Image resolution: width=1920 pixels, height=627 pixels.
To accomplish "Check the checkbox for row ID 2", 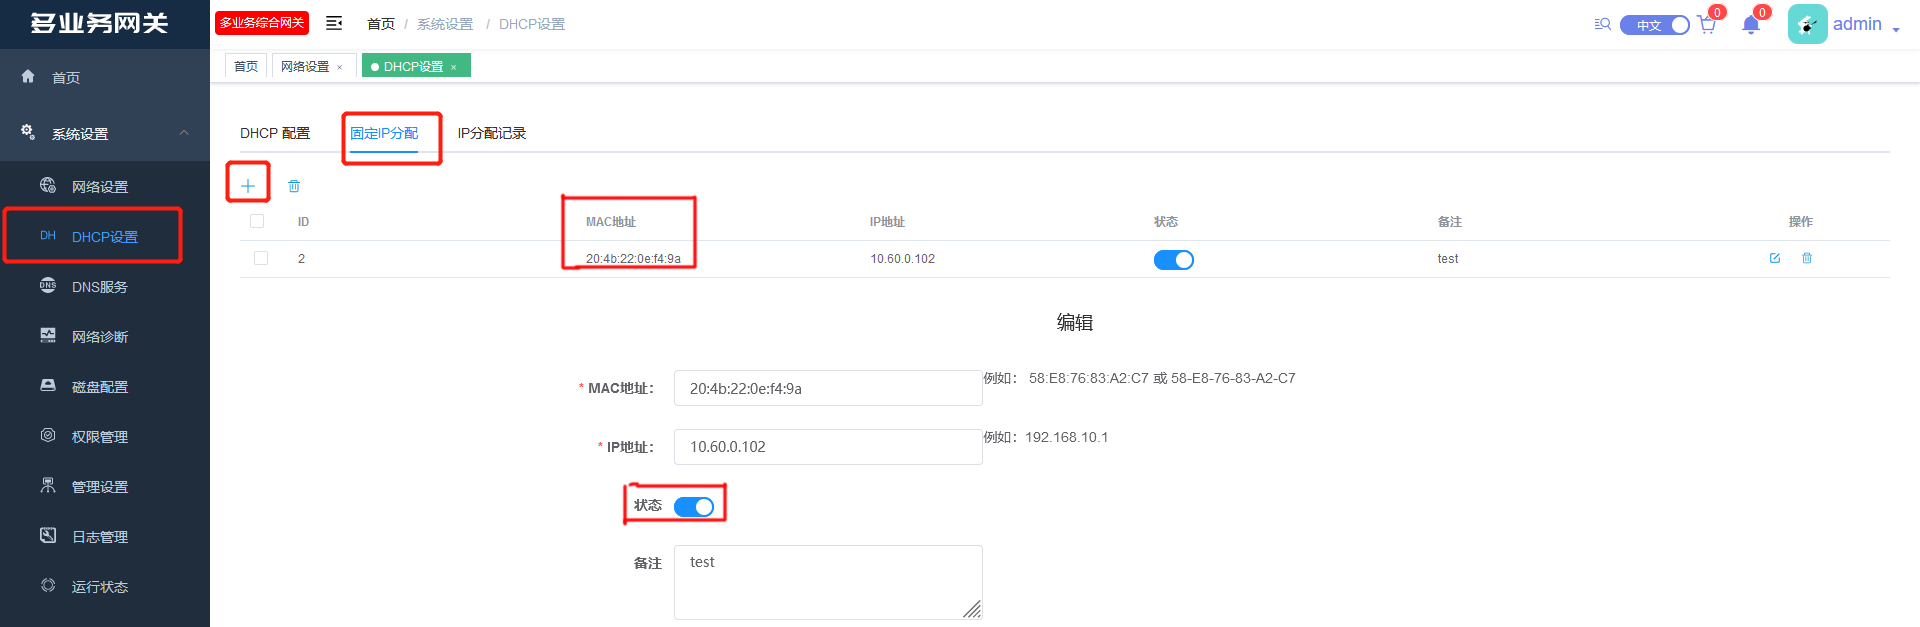I will tap(261, 258).
